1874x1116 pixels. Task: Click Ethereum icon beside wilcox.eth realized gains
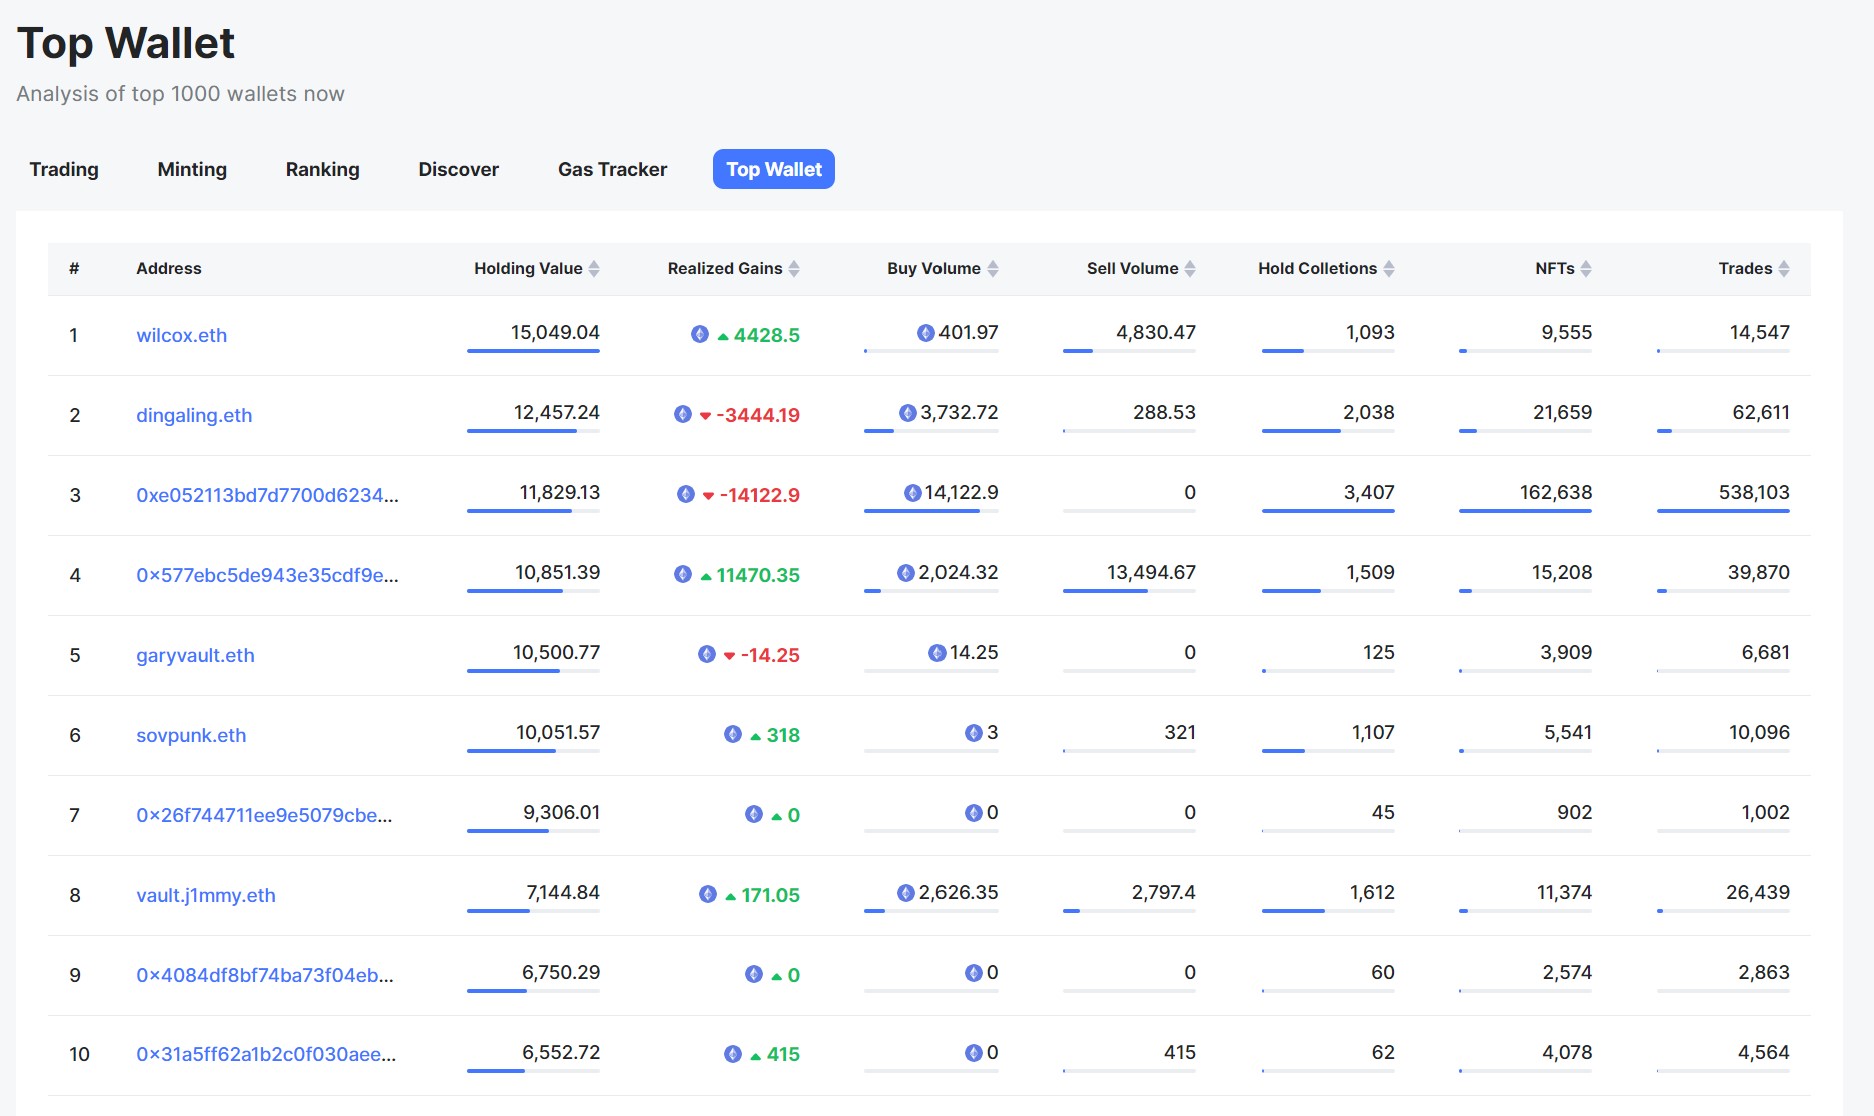click(x=700, y=335)
